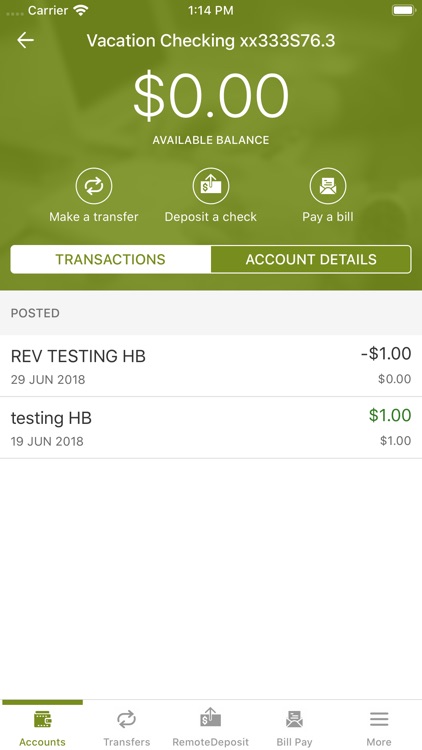The image size is (422, 750).
Task: Open the Bill Pay icon in bottom bar
Action: 294,719
